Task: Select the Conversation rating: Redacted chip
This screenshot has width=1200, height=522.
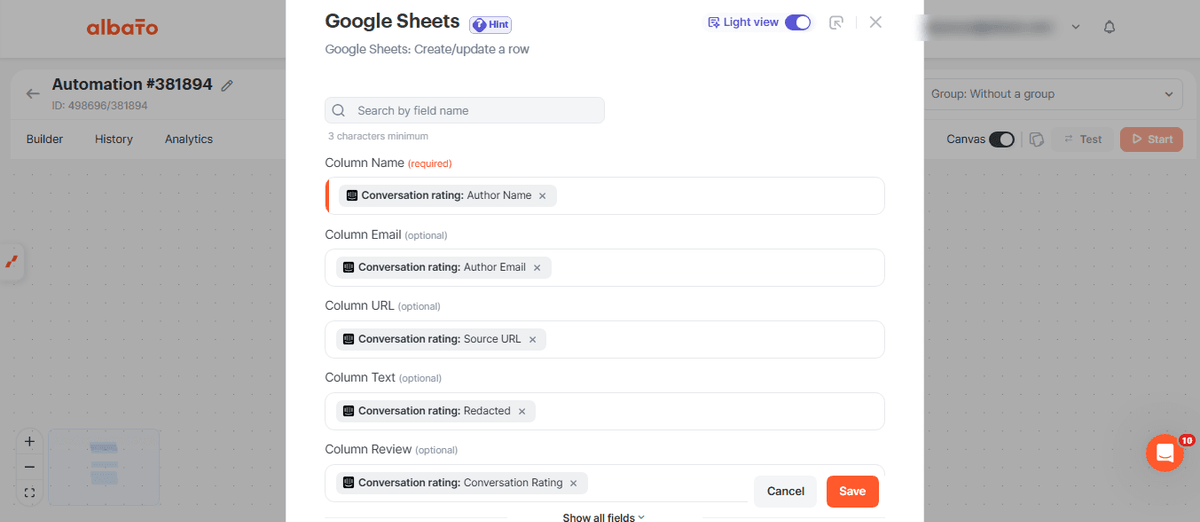Action: click(x=436, y=411)
